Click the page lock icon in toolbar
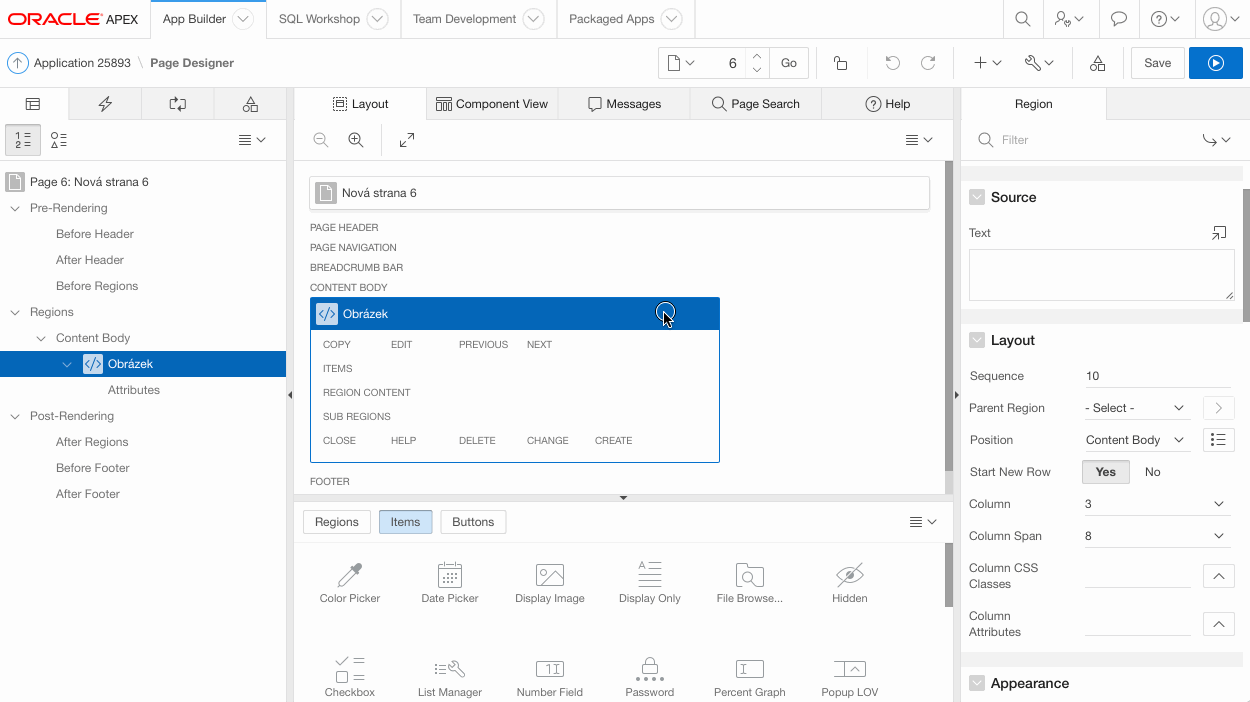Viewport: 1250px width, 702px height. (840, 63)
